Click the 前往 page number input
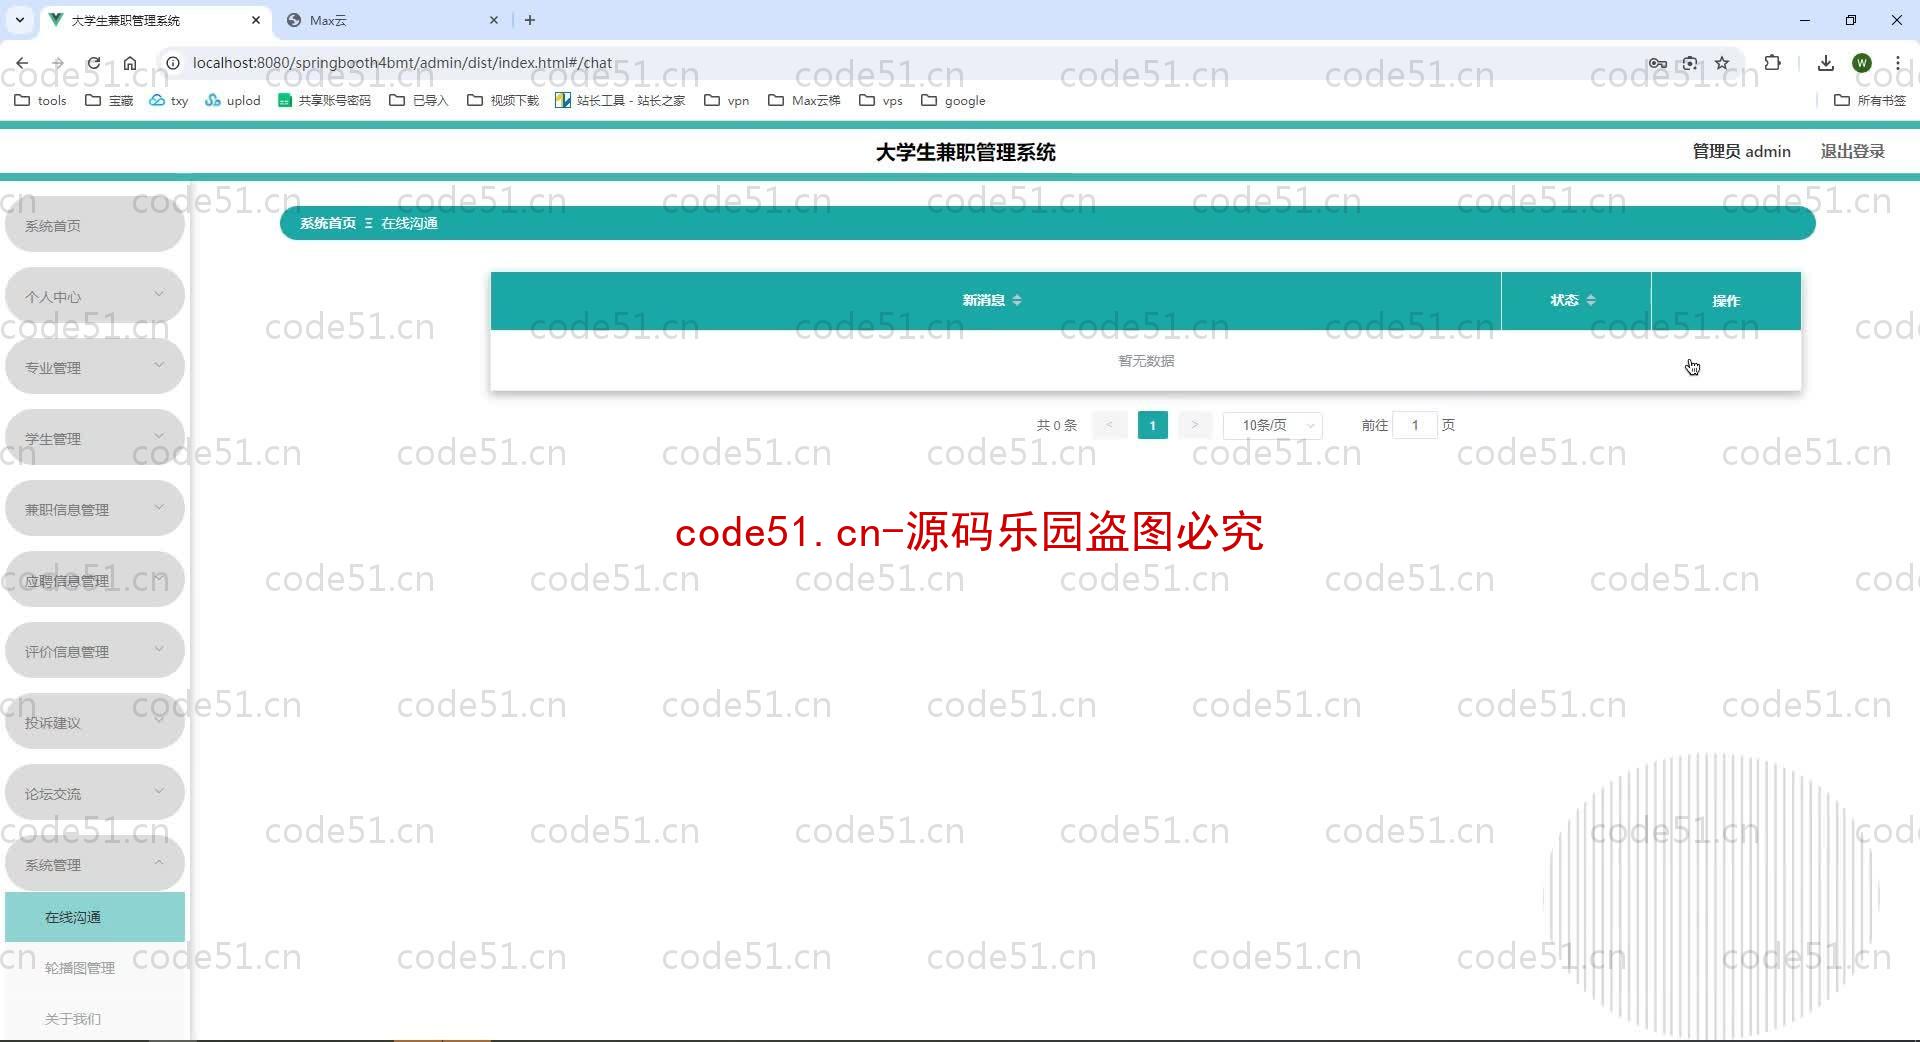The width and height of the screenshot is (1920, 1042). (x=1415, y=425)
